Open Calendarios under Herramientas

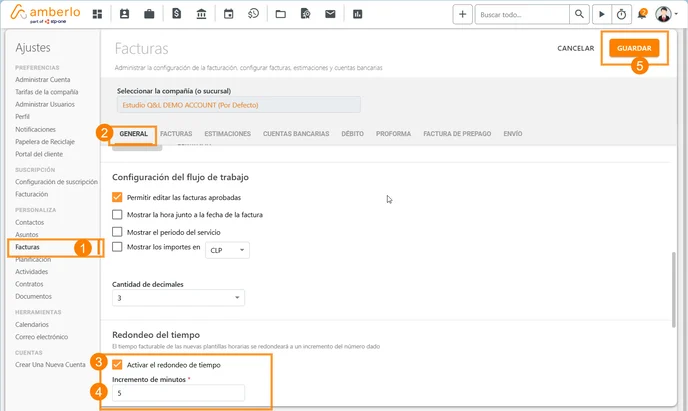pyautogui.click(x=32, y=324)
